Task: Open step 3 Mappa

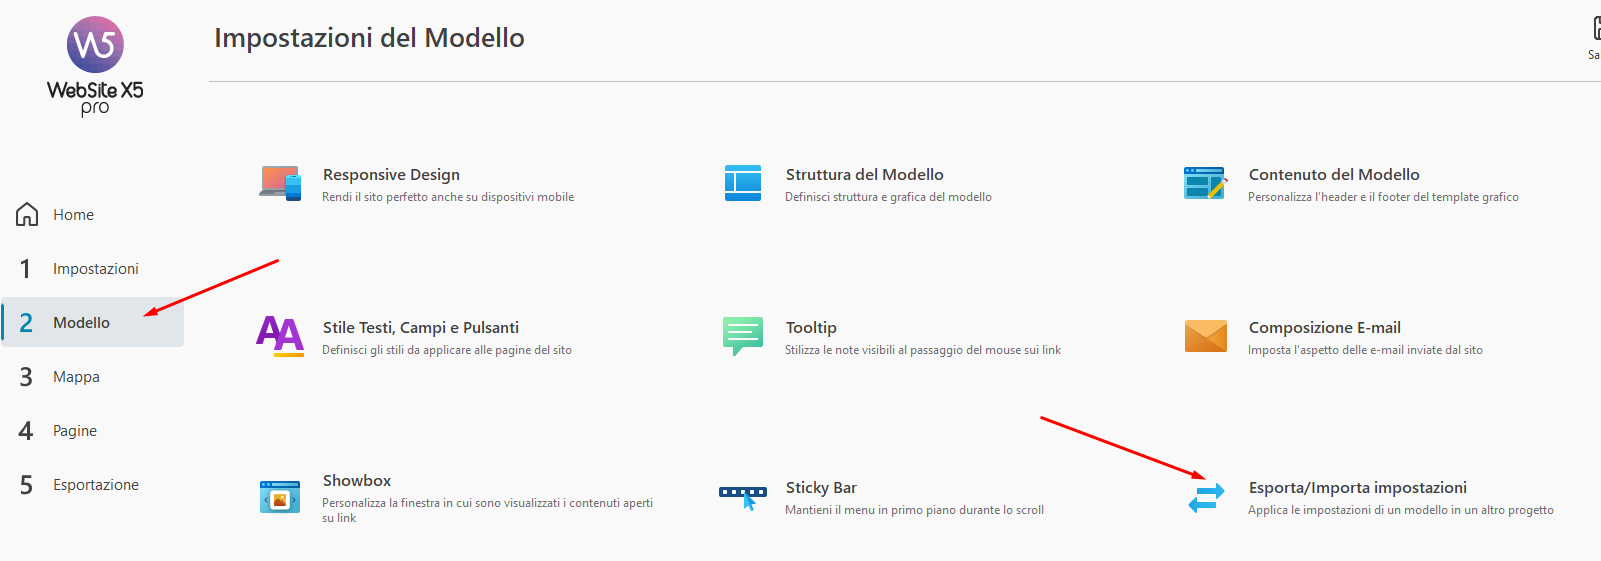Action: (76, 377)
